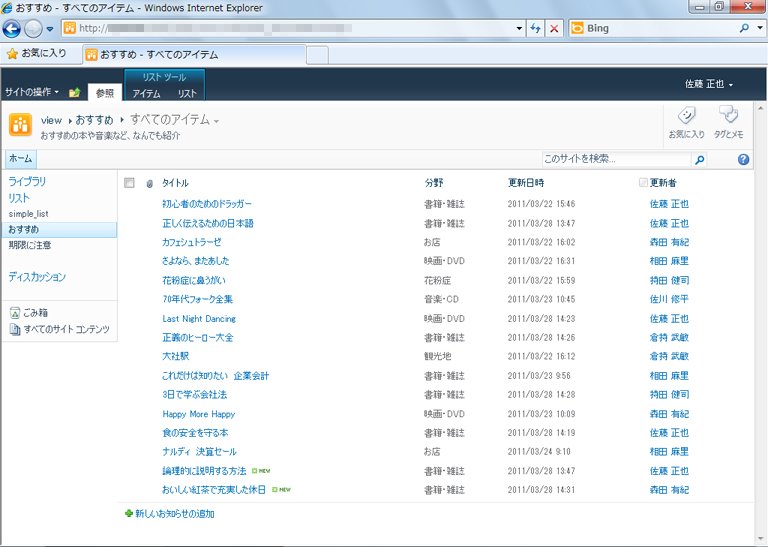
Task: Sort by the 更新日時 column header
Action: coord(526,183)
